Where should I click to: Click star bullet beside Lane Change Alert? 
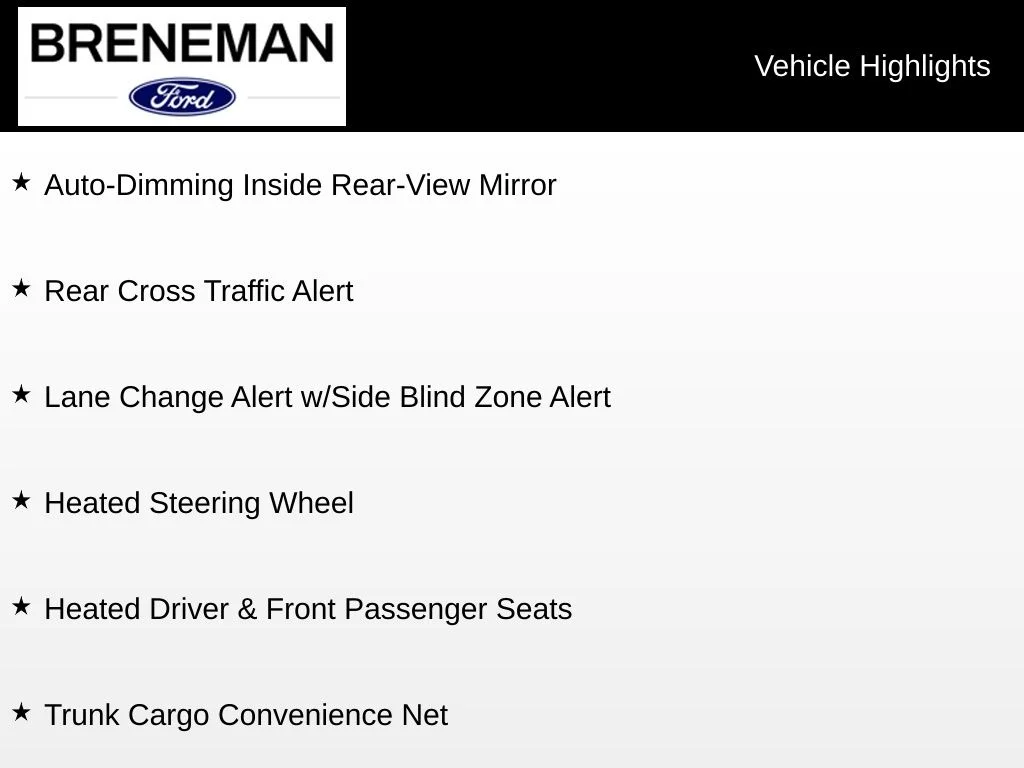22,394
